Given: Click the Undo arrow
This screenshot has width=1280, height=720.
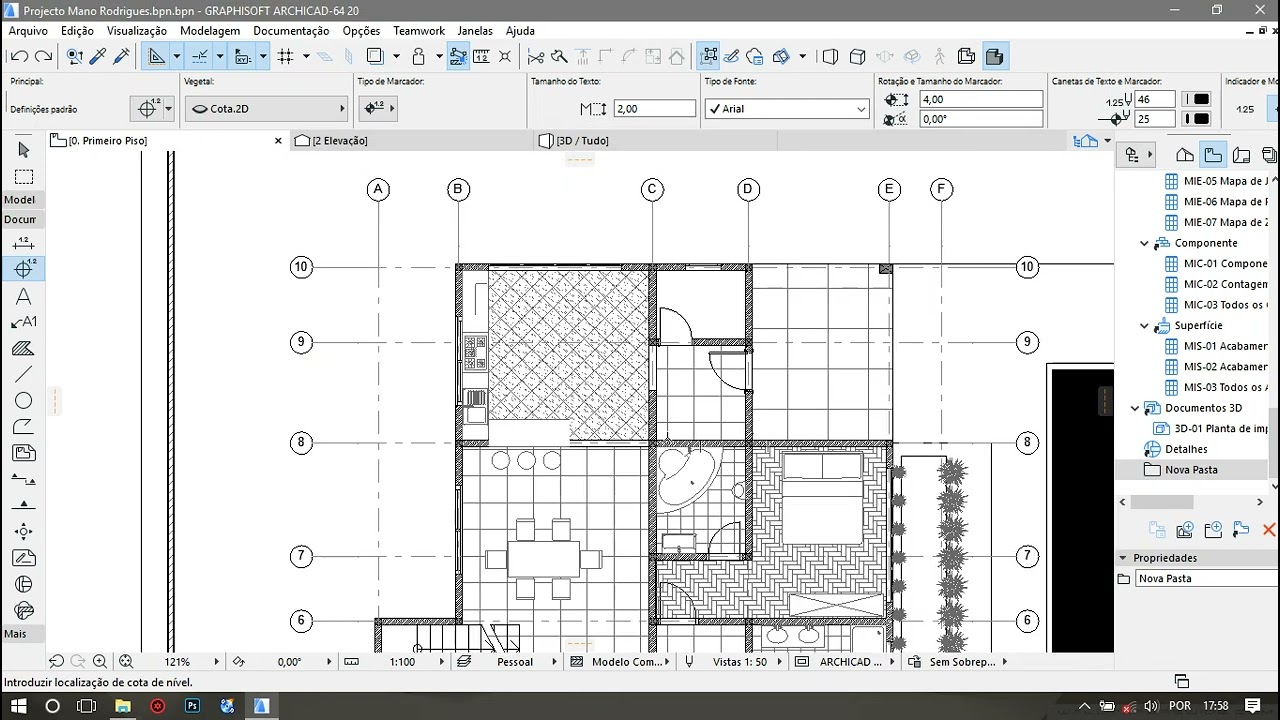Looking at the screenshot, I should coord(19,57).
